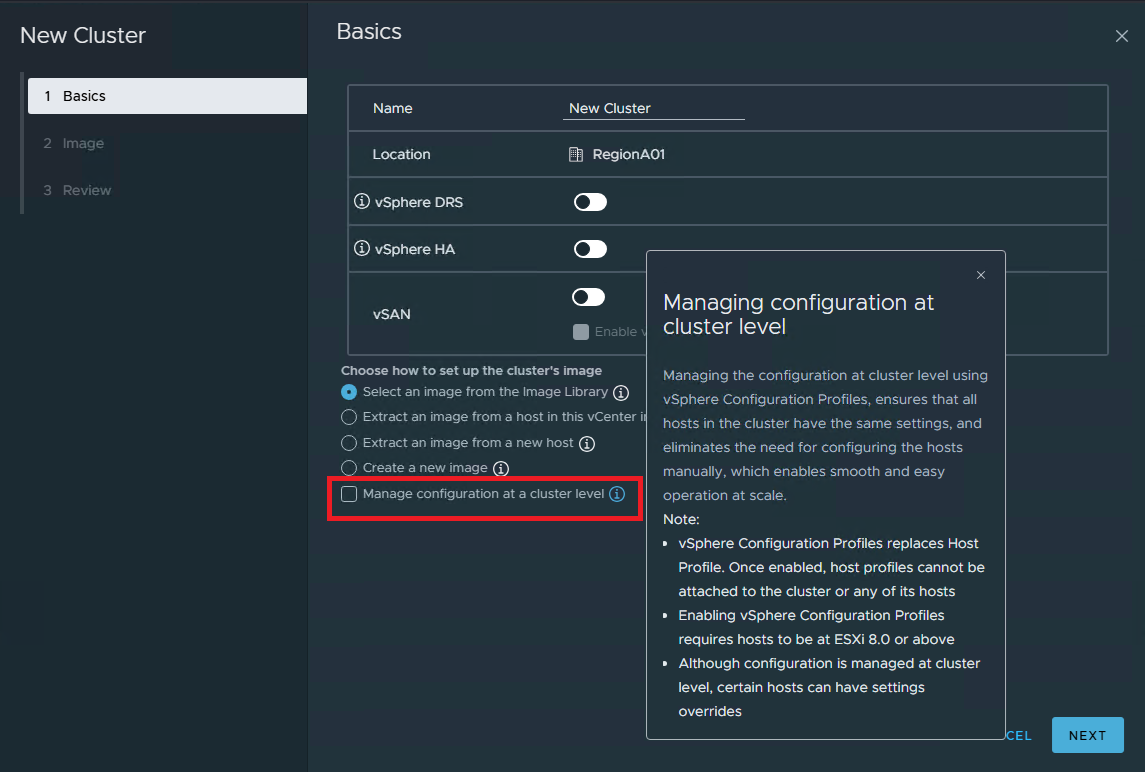Open info for Select an image from Image Library
This screenshot has height=772, width=1145.
(621, 393)
